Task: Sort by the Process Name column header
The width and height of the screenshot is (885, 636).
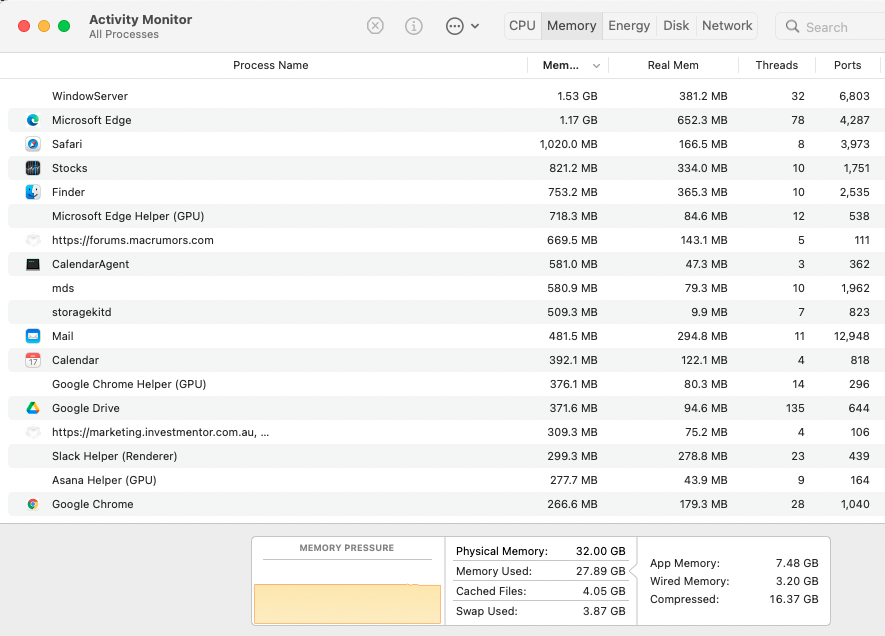Action: [x=270, y=65]
